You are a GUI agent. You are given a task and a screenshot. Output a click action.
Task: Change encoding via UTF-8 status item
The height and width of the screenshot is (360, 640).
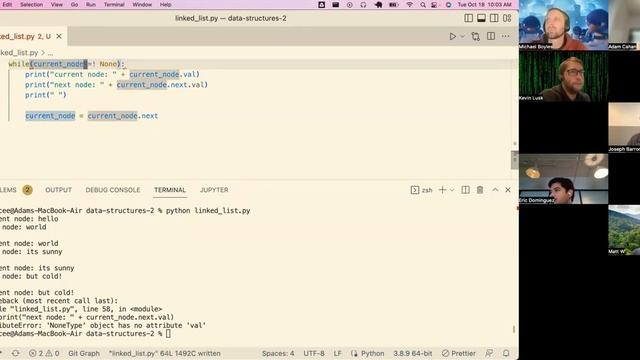[x=314, y=353]
